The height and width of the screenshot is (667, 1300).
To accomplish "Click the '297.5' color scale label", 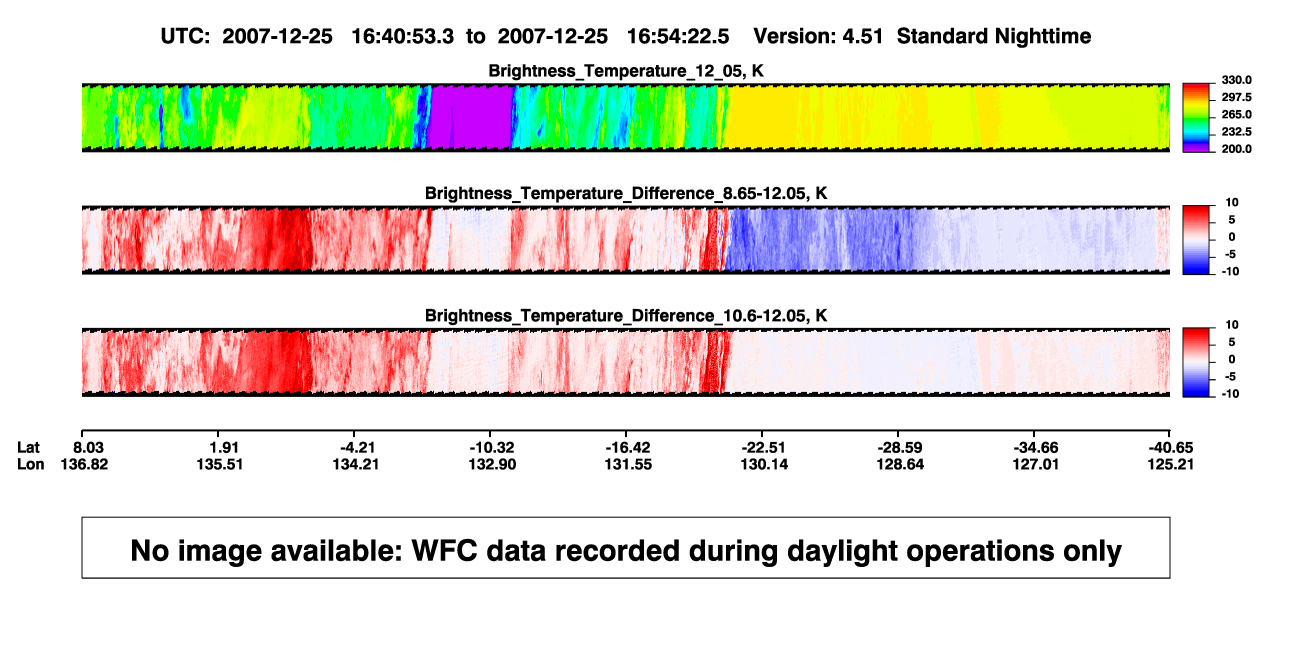I will [x=1237, y=97].
